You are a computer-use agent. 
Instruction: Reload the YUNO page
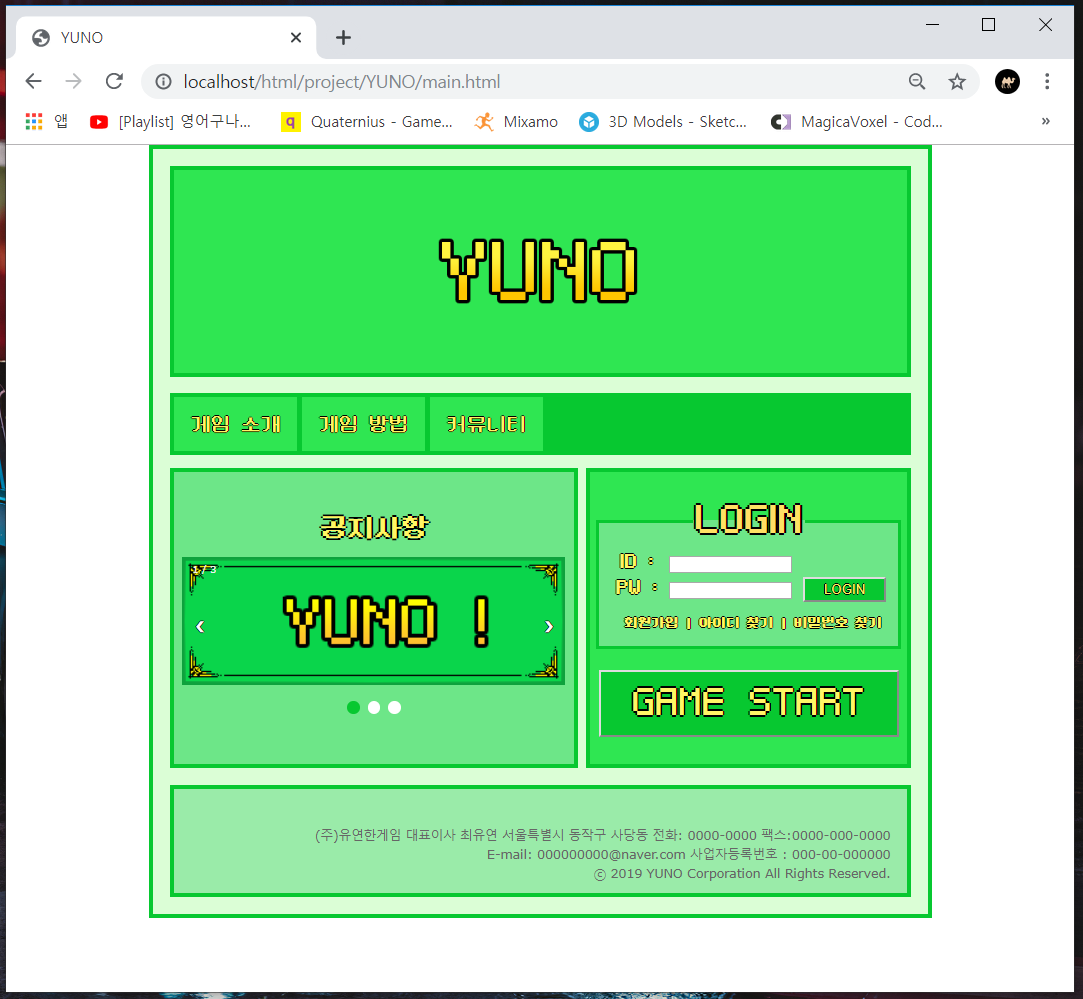113,81
